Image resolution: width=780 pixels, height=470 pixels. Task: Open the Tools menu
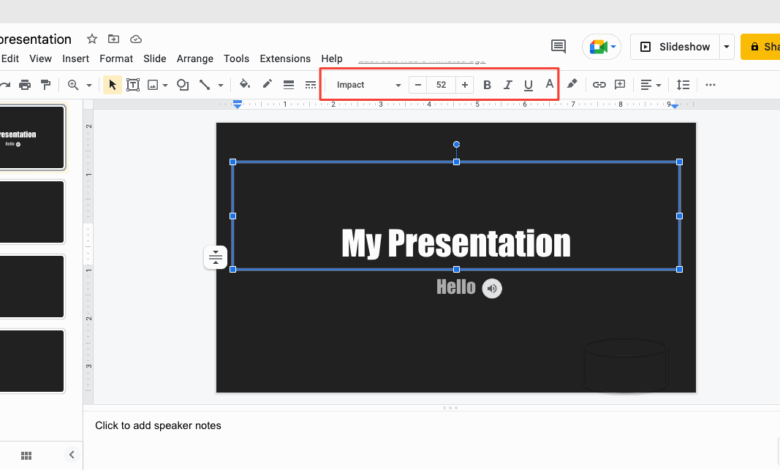point(236,59)
